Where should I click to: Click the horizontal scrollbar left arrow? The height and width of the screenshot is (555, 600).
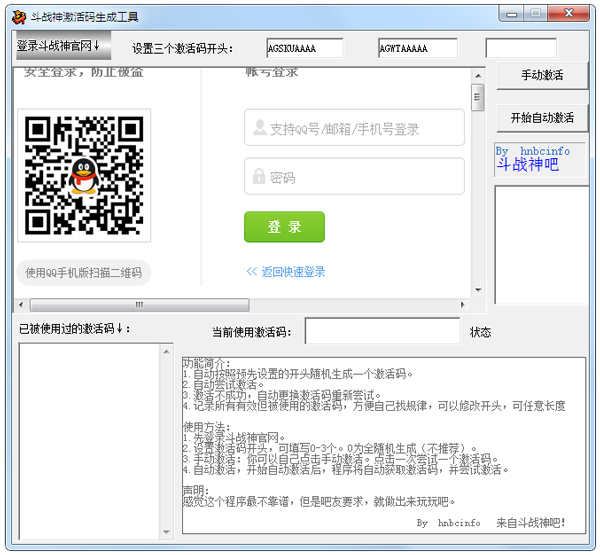21,304
